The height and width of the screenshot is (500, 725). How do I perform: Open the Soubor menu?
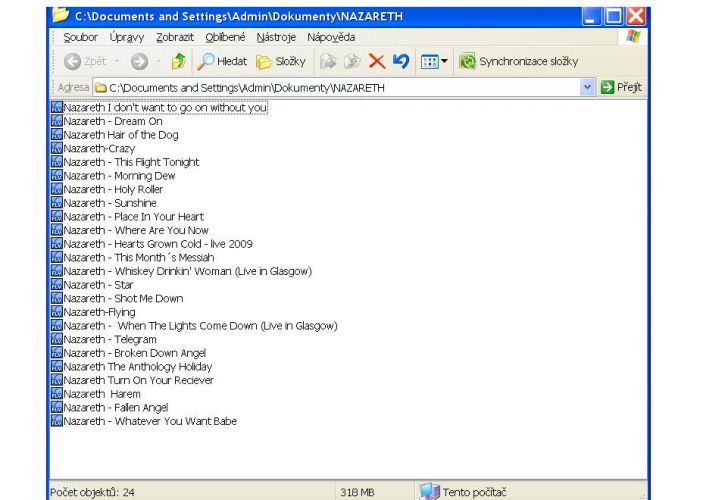point(80,37)
